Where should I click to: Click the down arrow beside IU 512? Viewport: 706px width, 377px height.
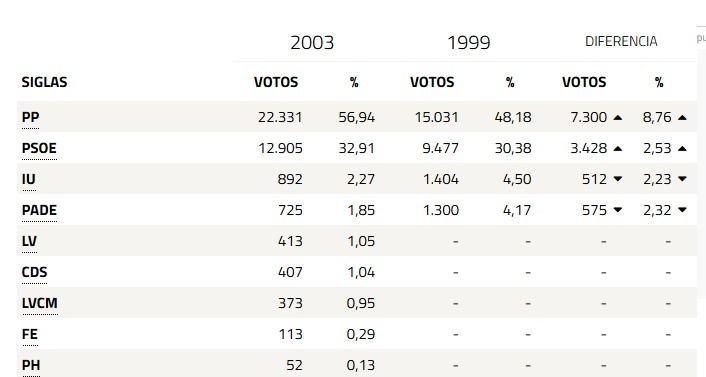tap(618, 179)
